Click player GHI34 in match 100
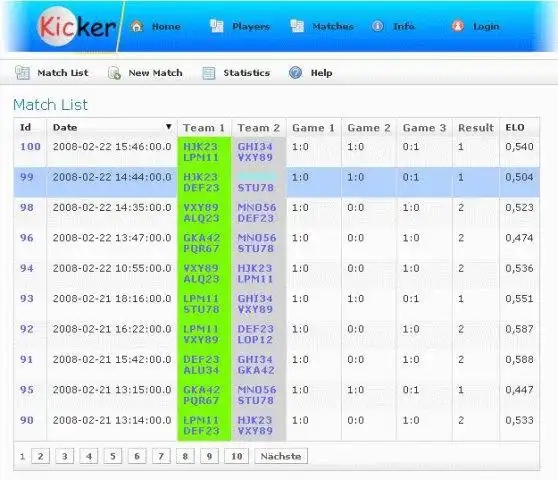This screenshot has width=558, height=480. click(255, 147)
